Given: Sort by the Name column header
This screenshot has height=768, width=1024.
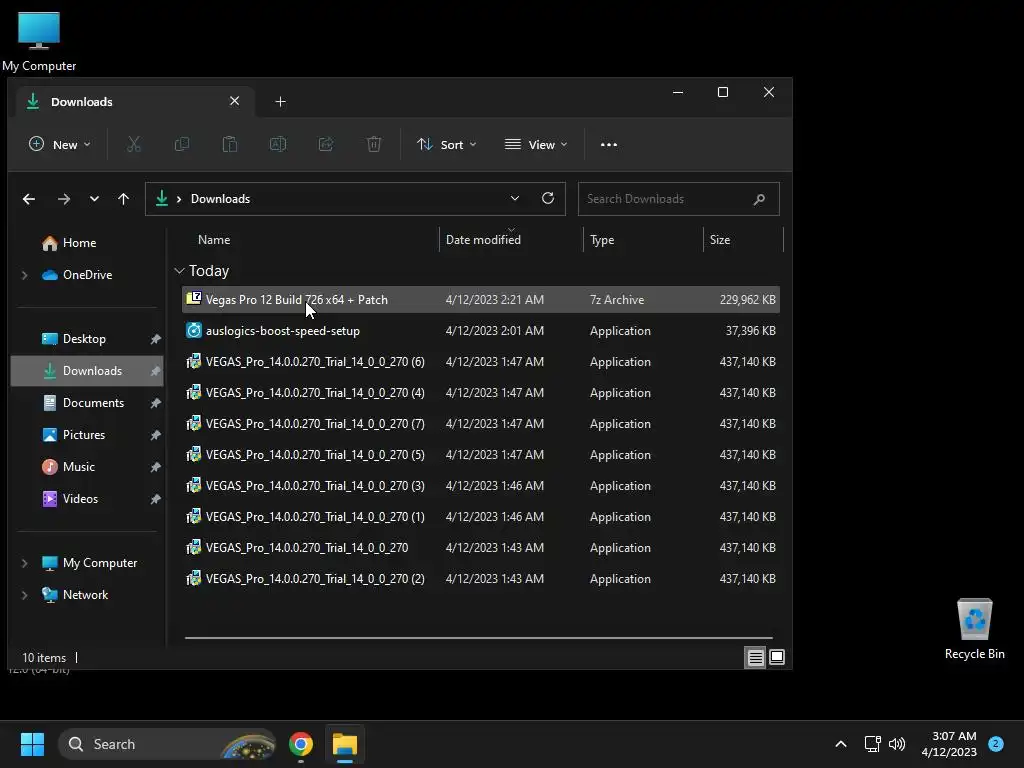Looking at the screenshot, I should click(x=214, y=240).
